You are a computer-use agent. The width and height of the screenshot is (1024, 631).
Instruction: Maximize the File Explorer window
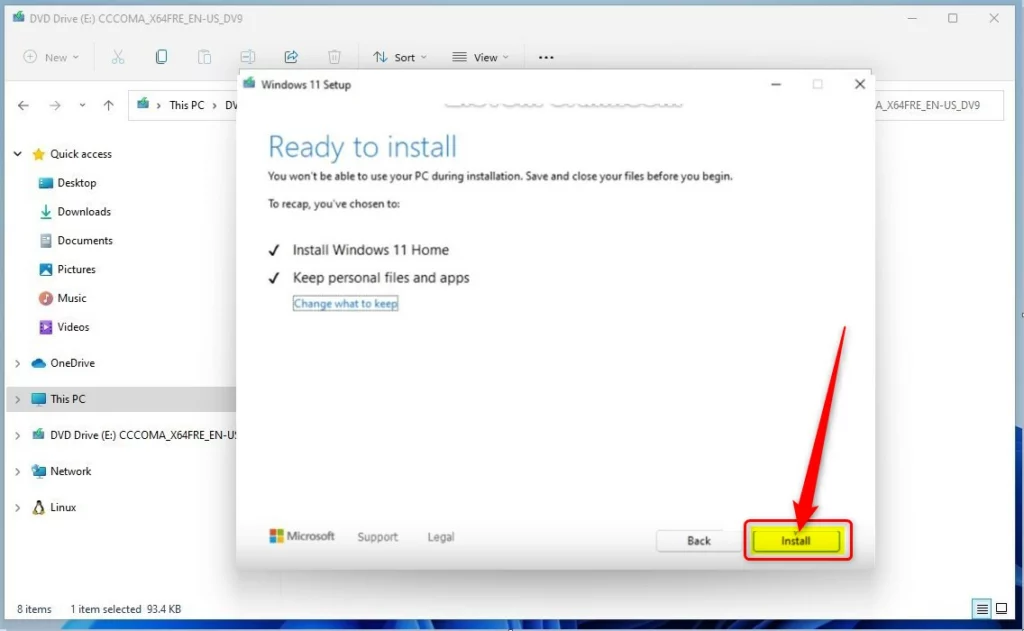point(953,18)
